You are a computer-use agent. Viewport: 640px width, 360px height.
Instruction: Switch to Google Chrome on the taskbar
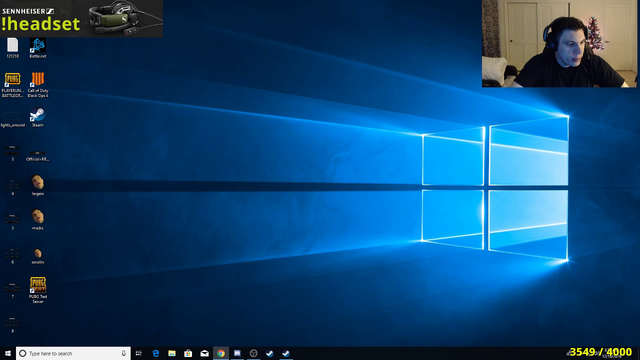(221, 353)
